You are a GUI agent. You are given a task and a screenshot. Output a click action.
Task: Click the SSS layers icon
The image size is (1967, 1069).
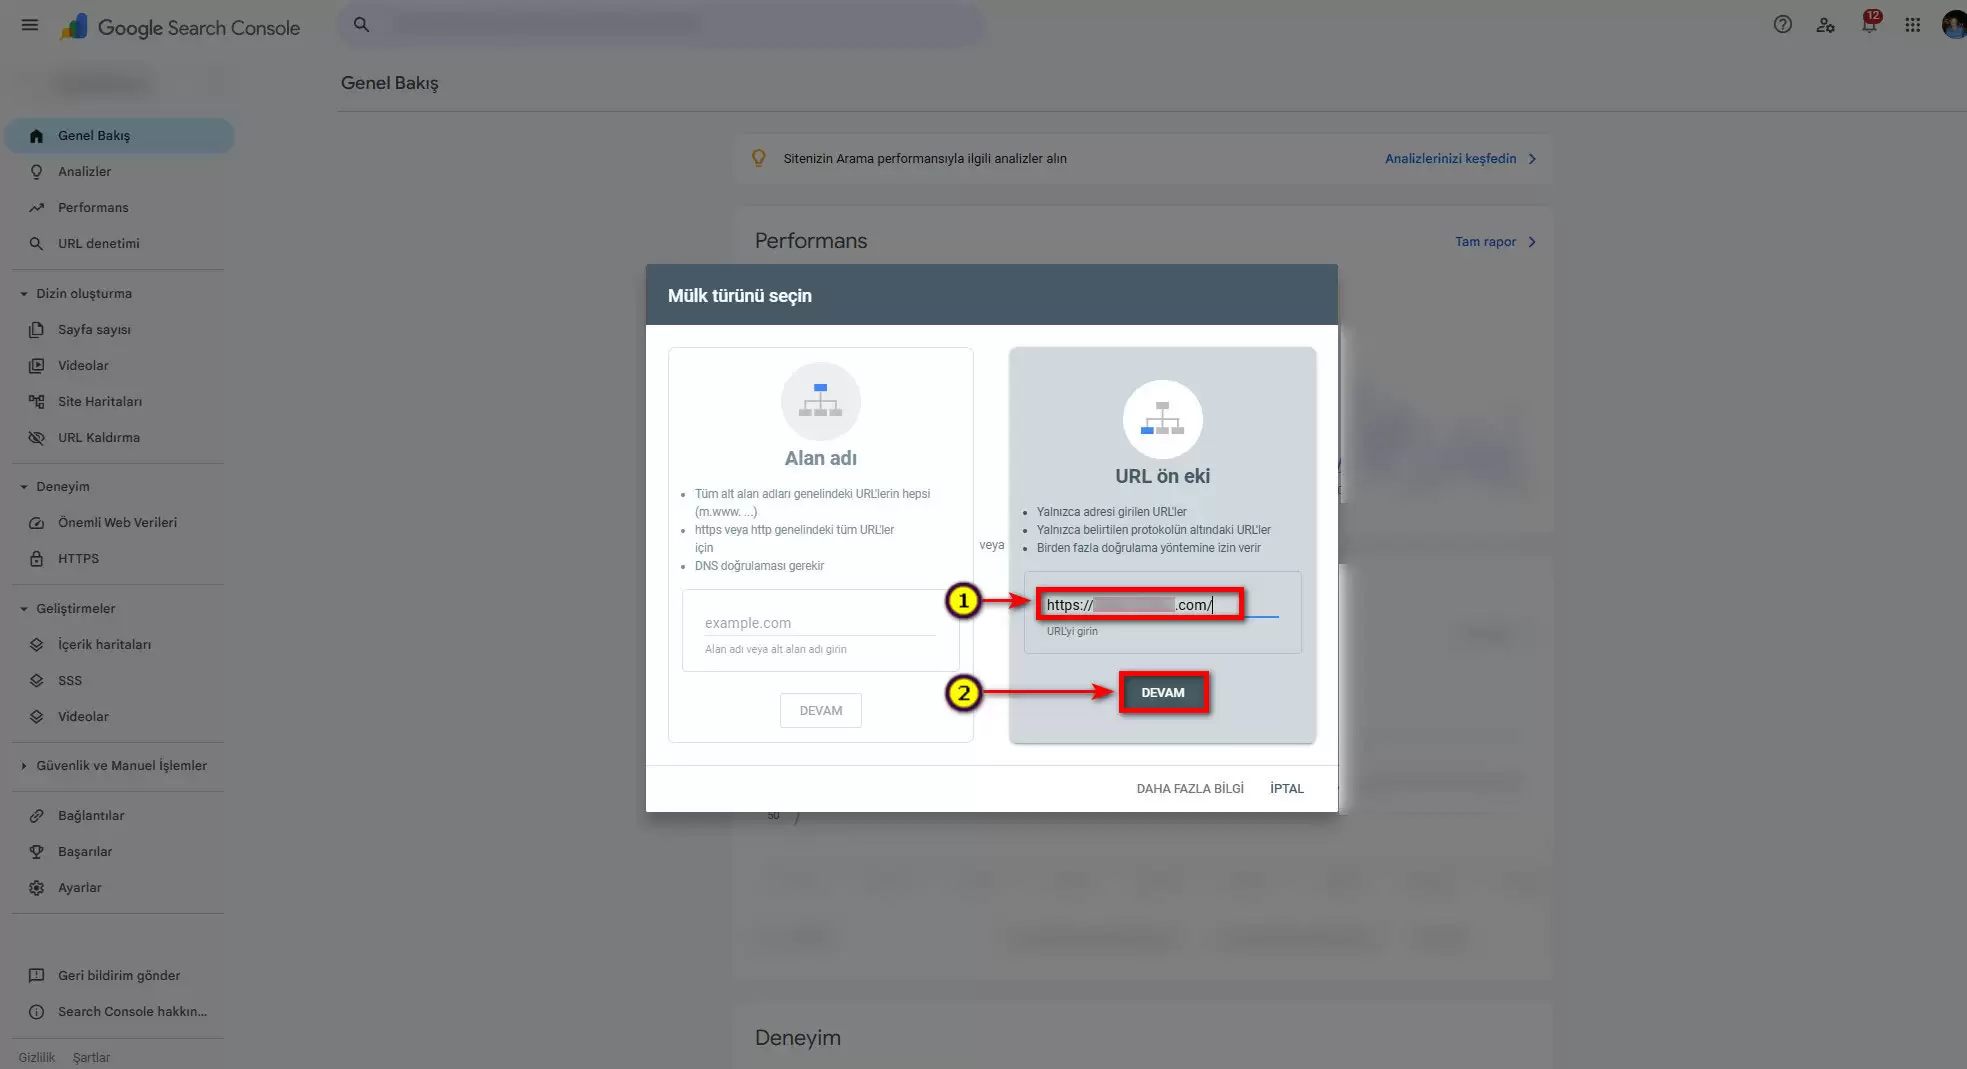click(x=36, y=681)
